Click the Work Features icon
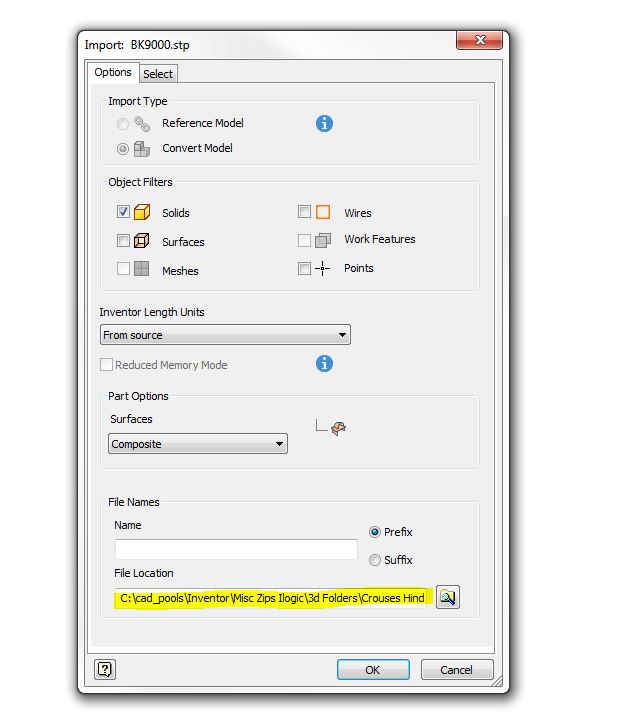624x712 pixels. pyautogui.click(x=323, y=240)
